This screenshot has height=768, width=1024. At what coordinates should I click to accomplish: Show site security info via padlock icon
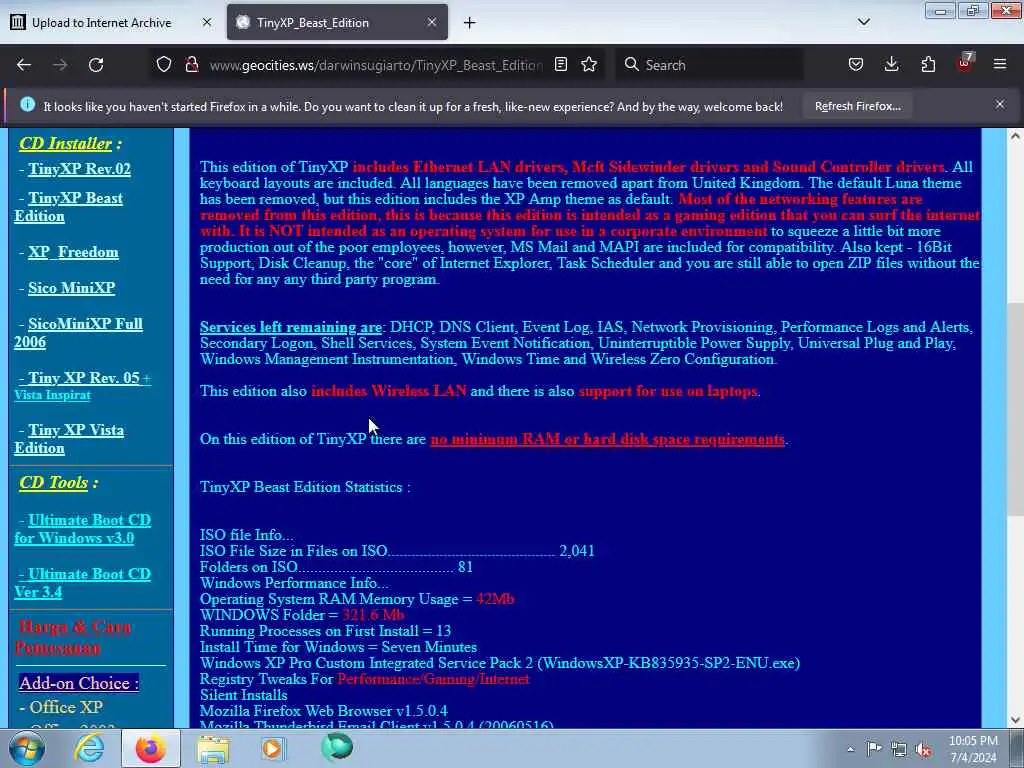191,65
